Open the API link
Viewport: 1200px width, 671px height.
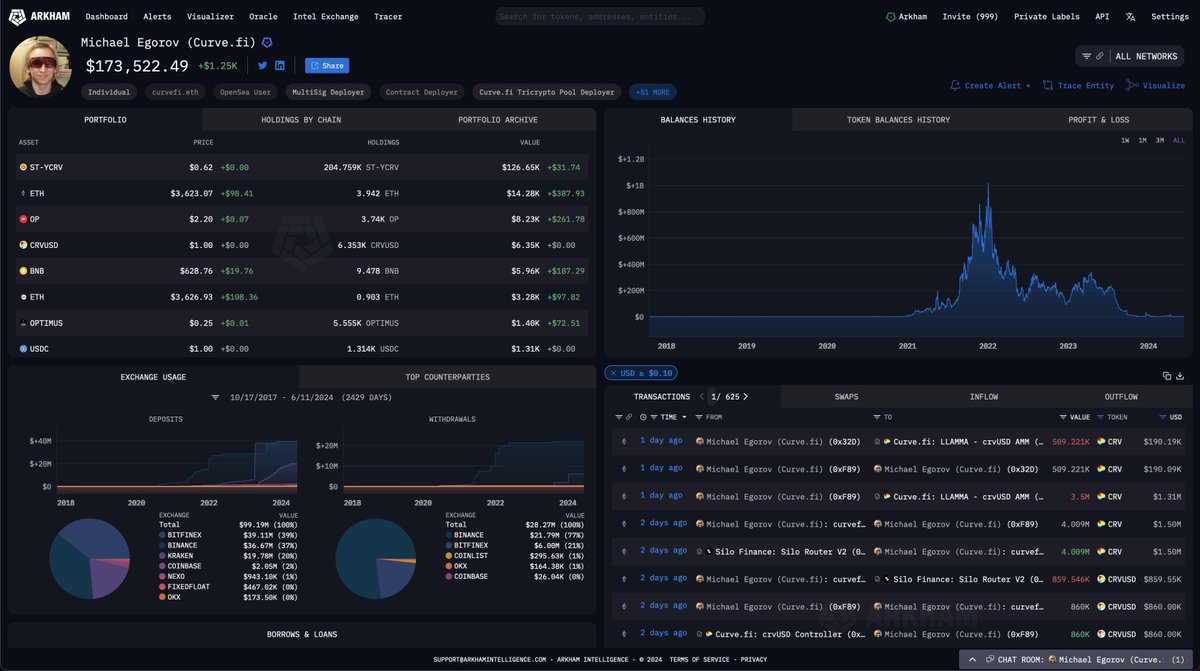pos(1102,16)
